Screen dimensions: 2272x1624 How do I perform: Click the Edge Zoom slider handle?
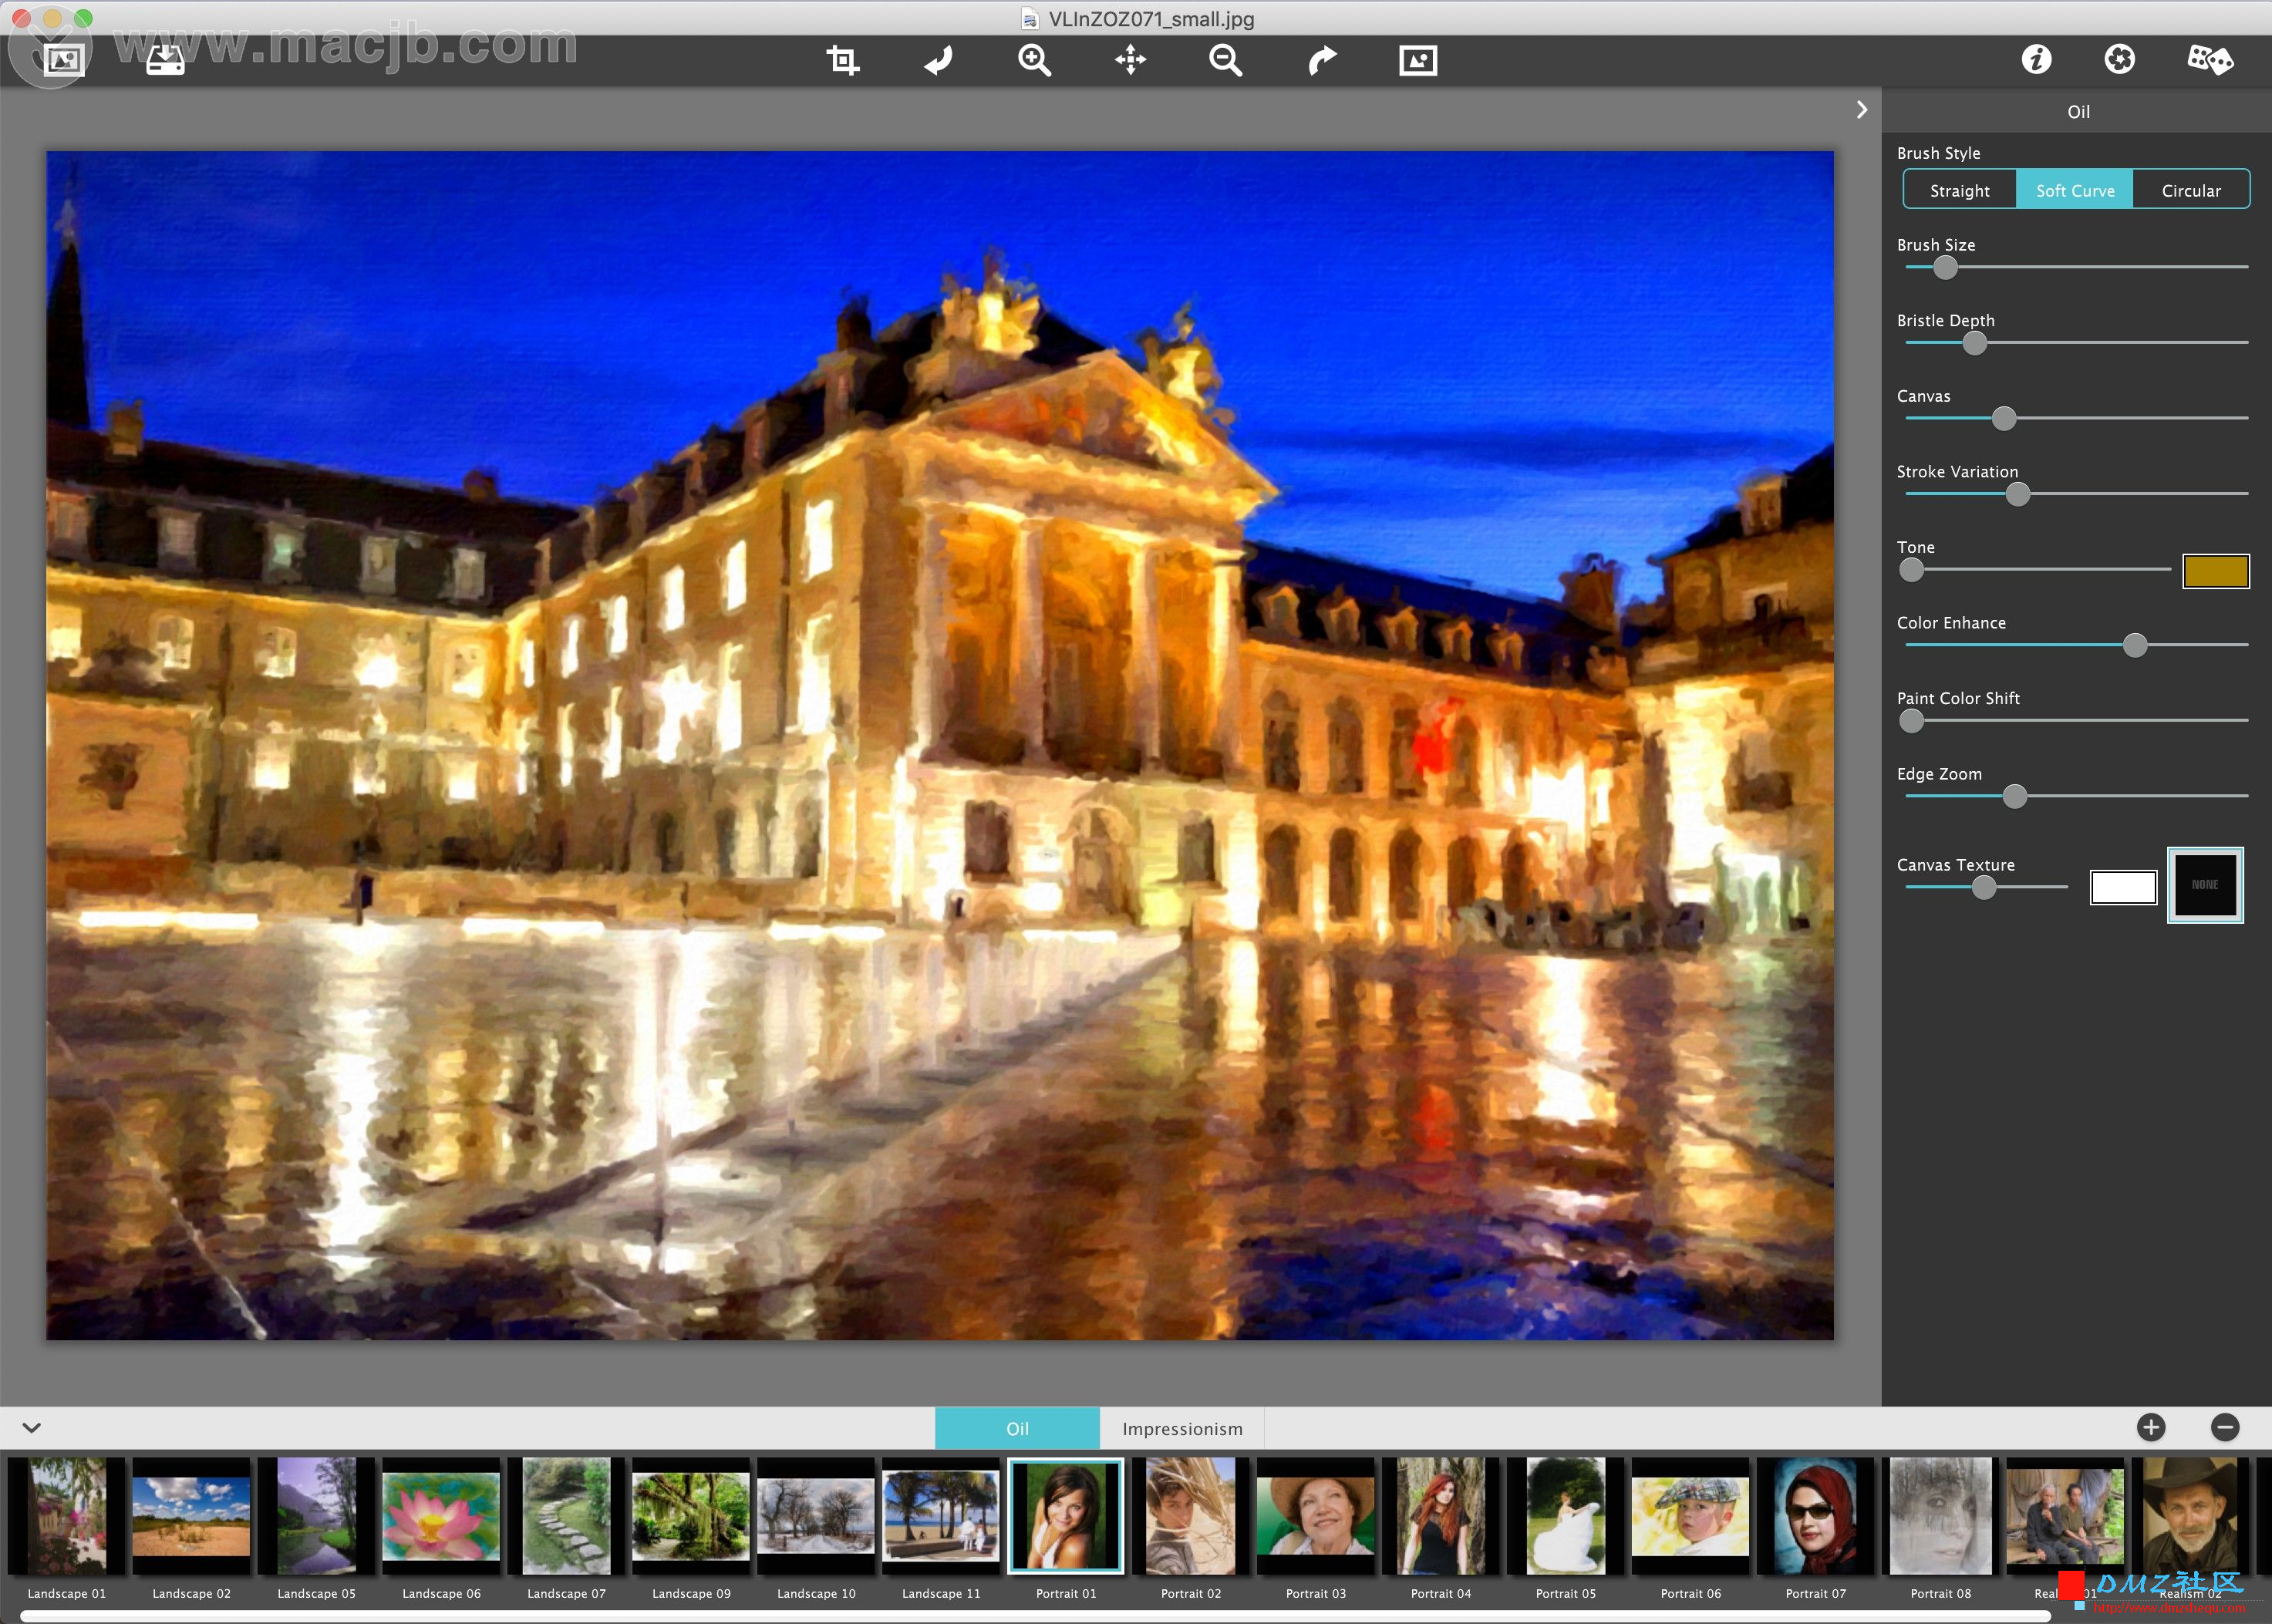click(2015, 796)
